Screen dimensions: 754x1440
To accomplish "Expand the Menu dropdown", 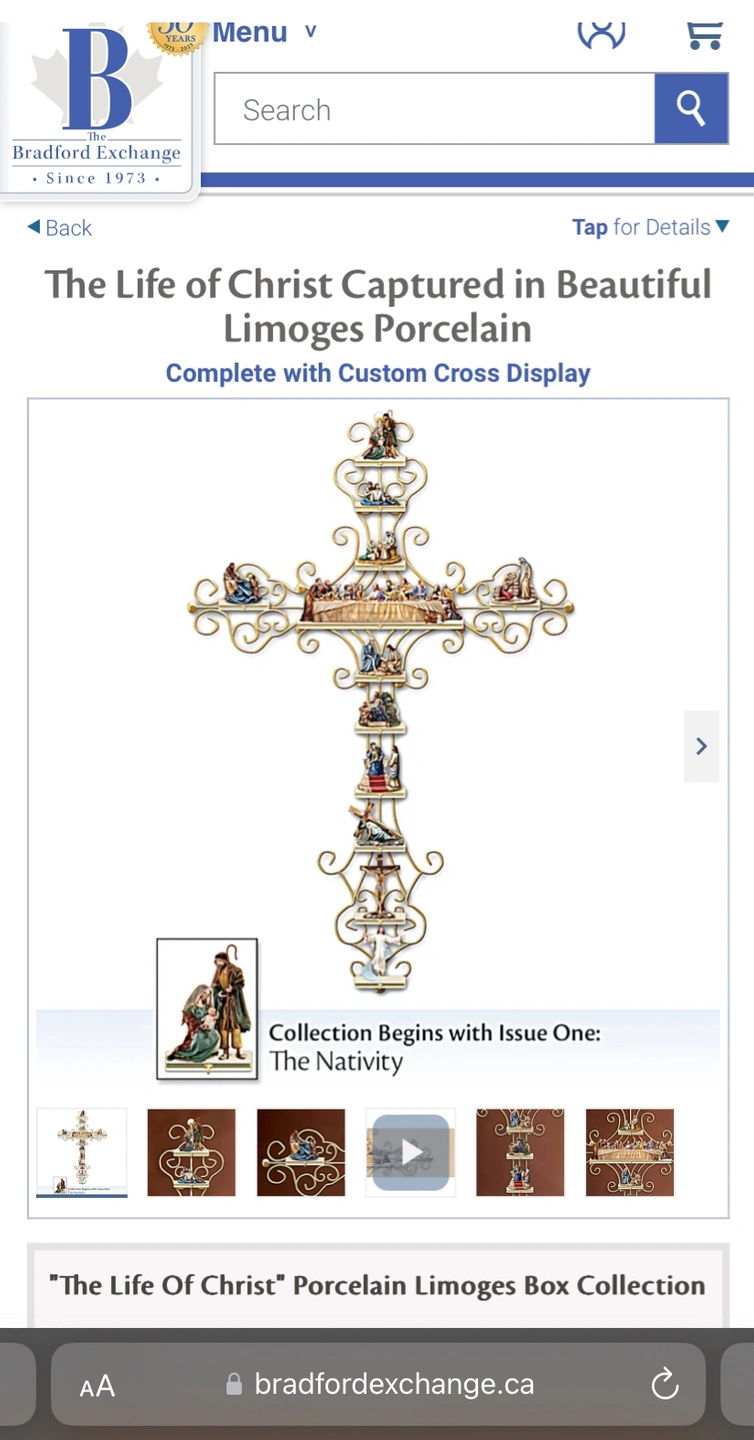I will (x=264, y=32).
